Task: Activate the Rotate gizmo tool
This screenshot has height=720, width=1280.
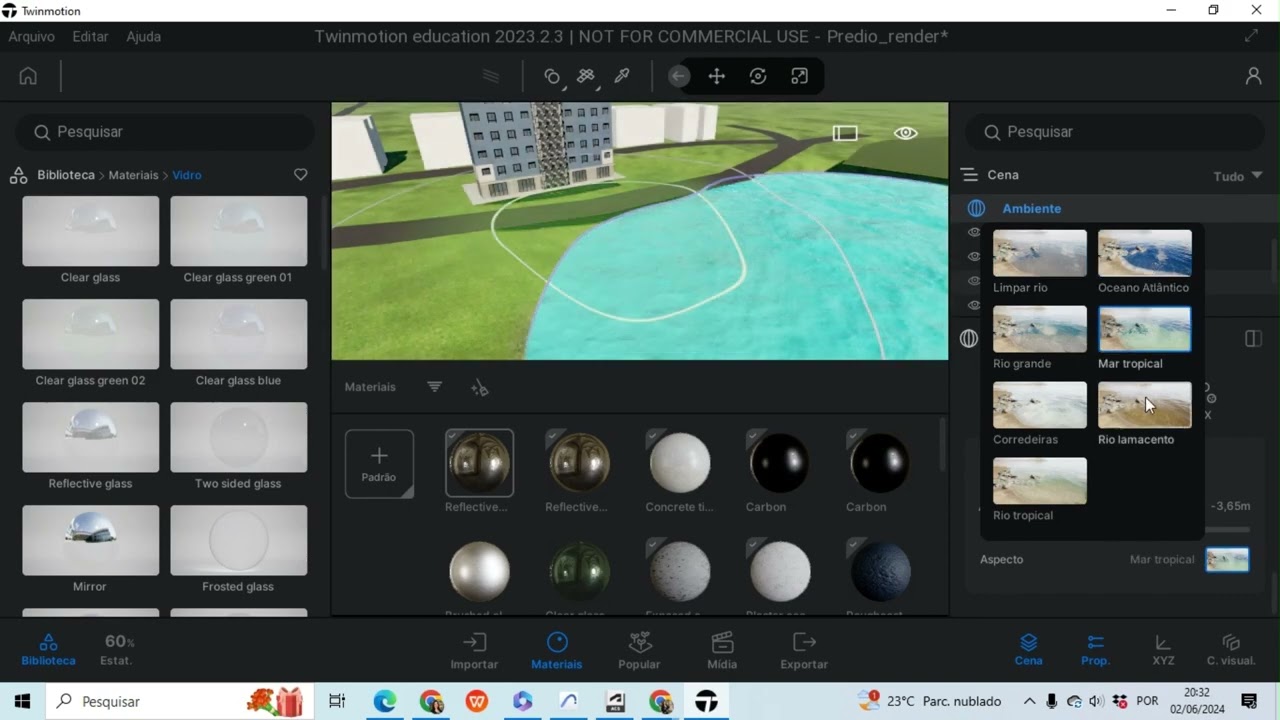Action: pos(758,76)
